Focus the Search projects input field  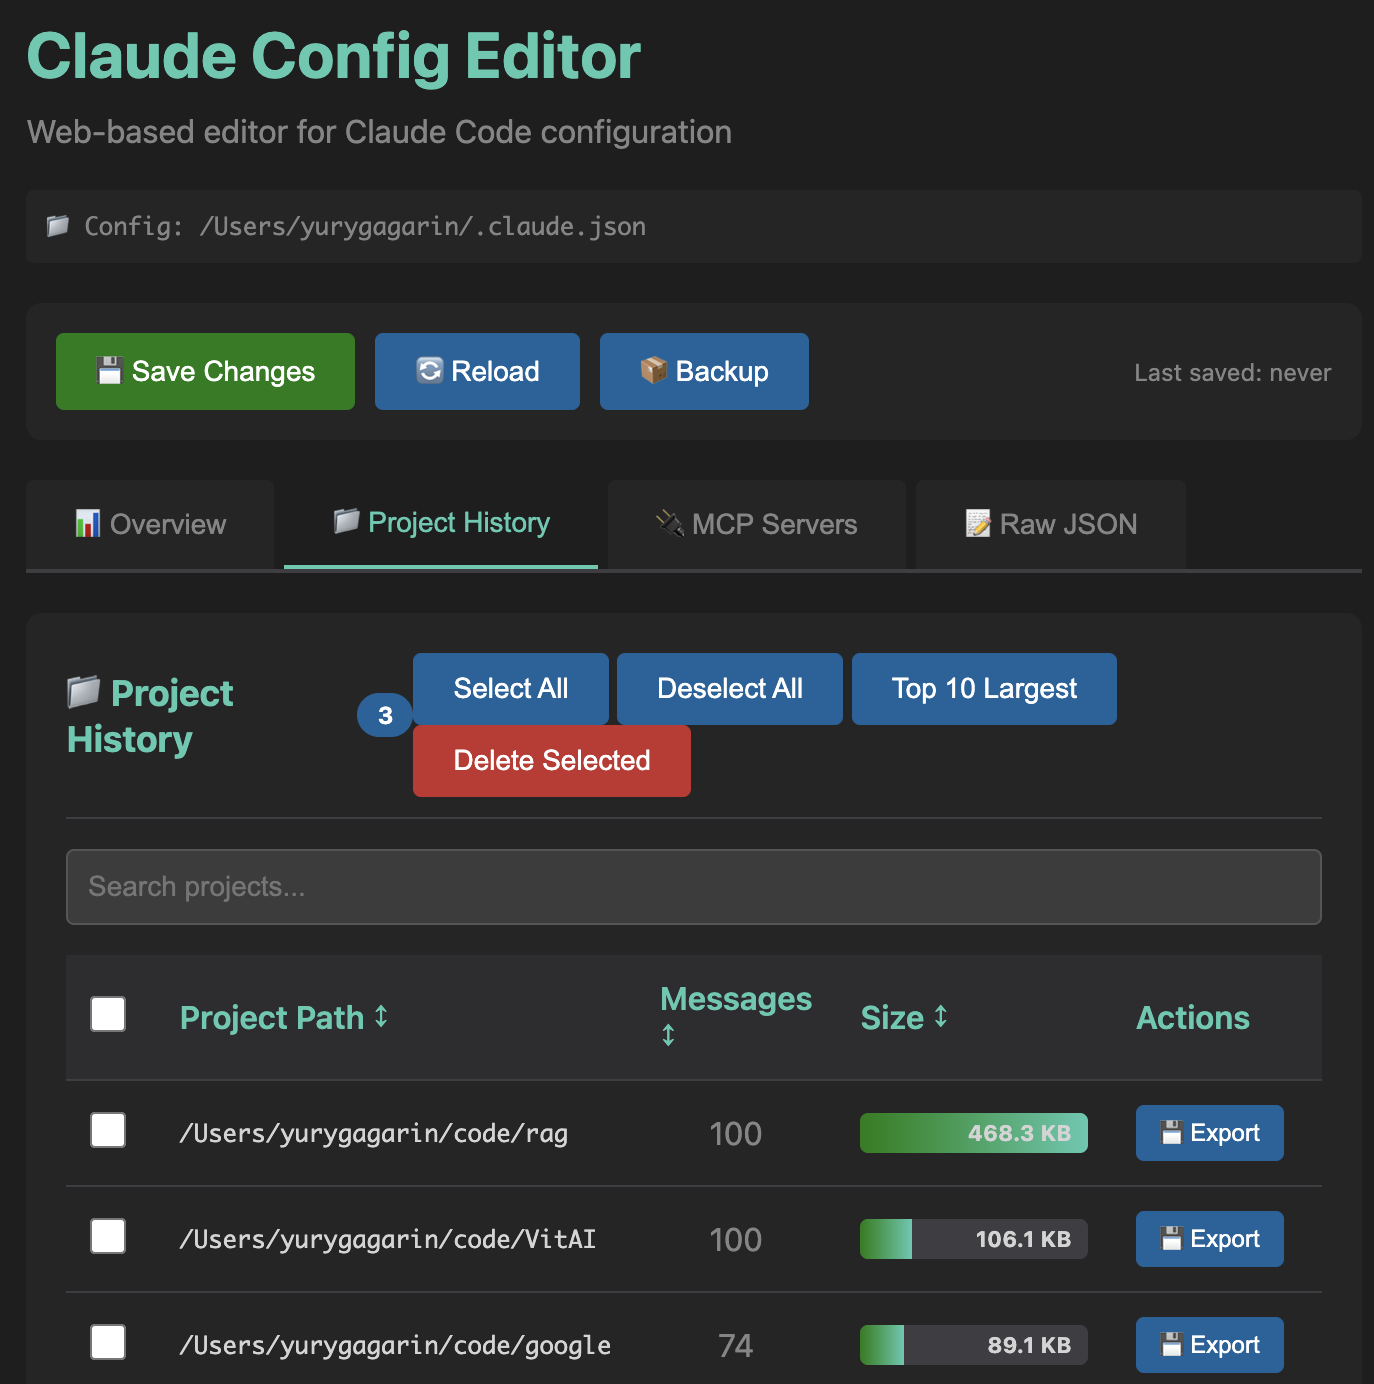[694, 887]
